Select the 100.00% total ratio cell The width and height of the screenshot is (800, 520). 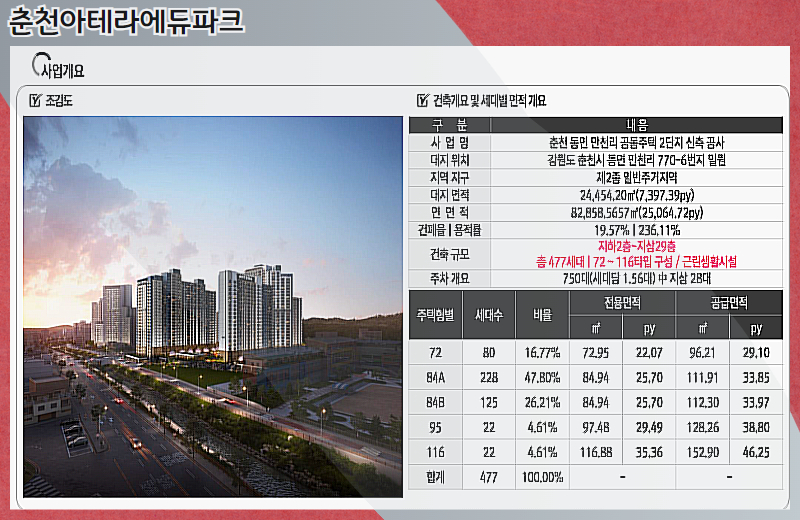coord(542,477)
